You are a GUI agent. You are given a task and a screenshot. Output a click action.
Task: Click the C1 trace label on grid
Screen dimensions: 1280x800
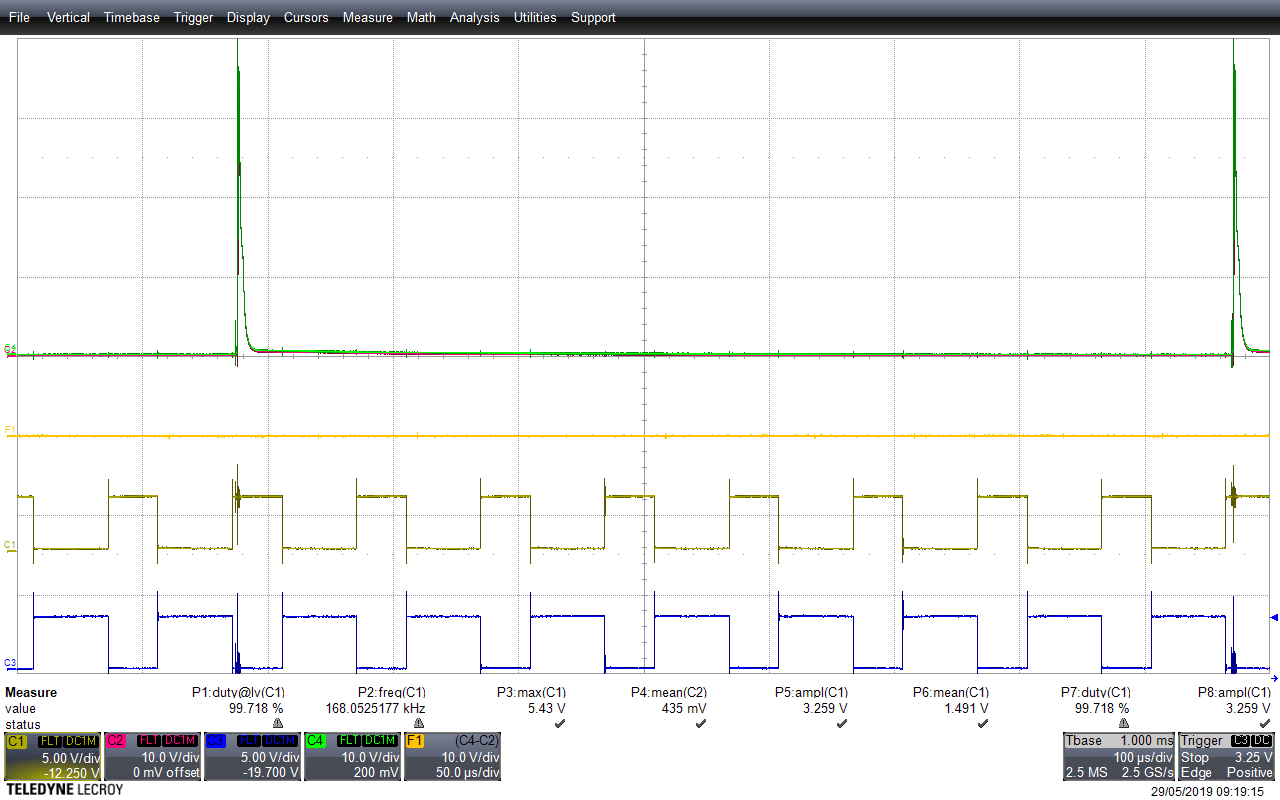click(x=10, y=544)
